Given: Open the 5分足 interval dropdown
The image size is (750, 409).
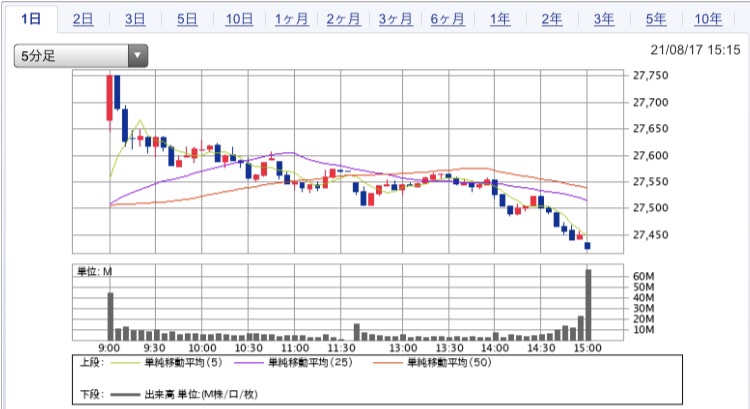Looking at the screenshot, I should [81, 56].
